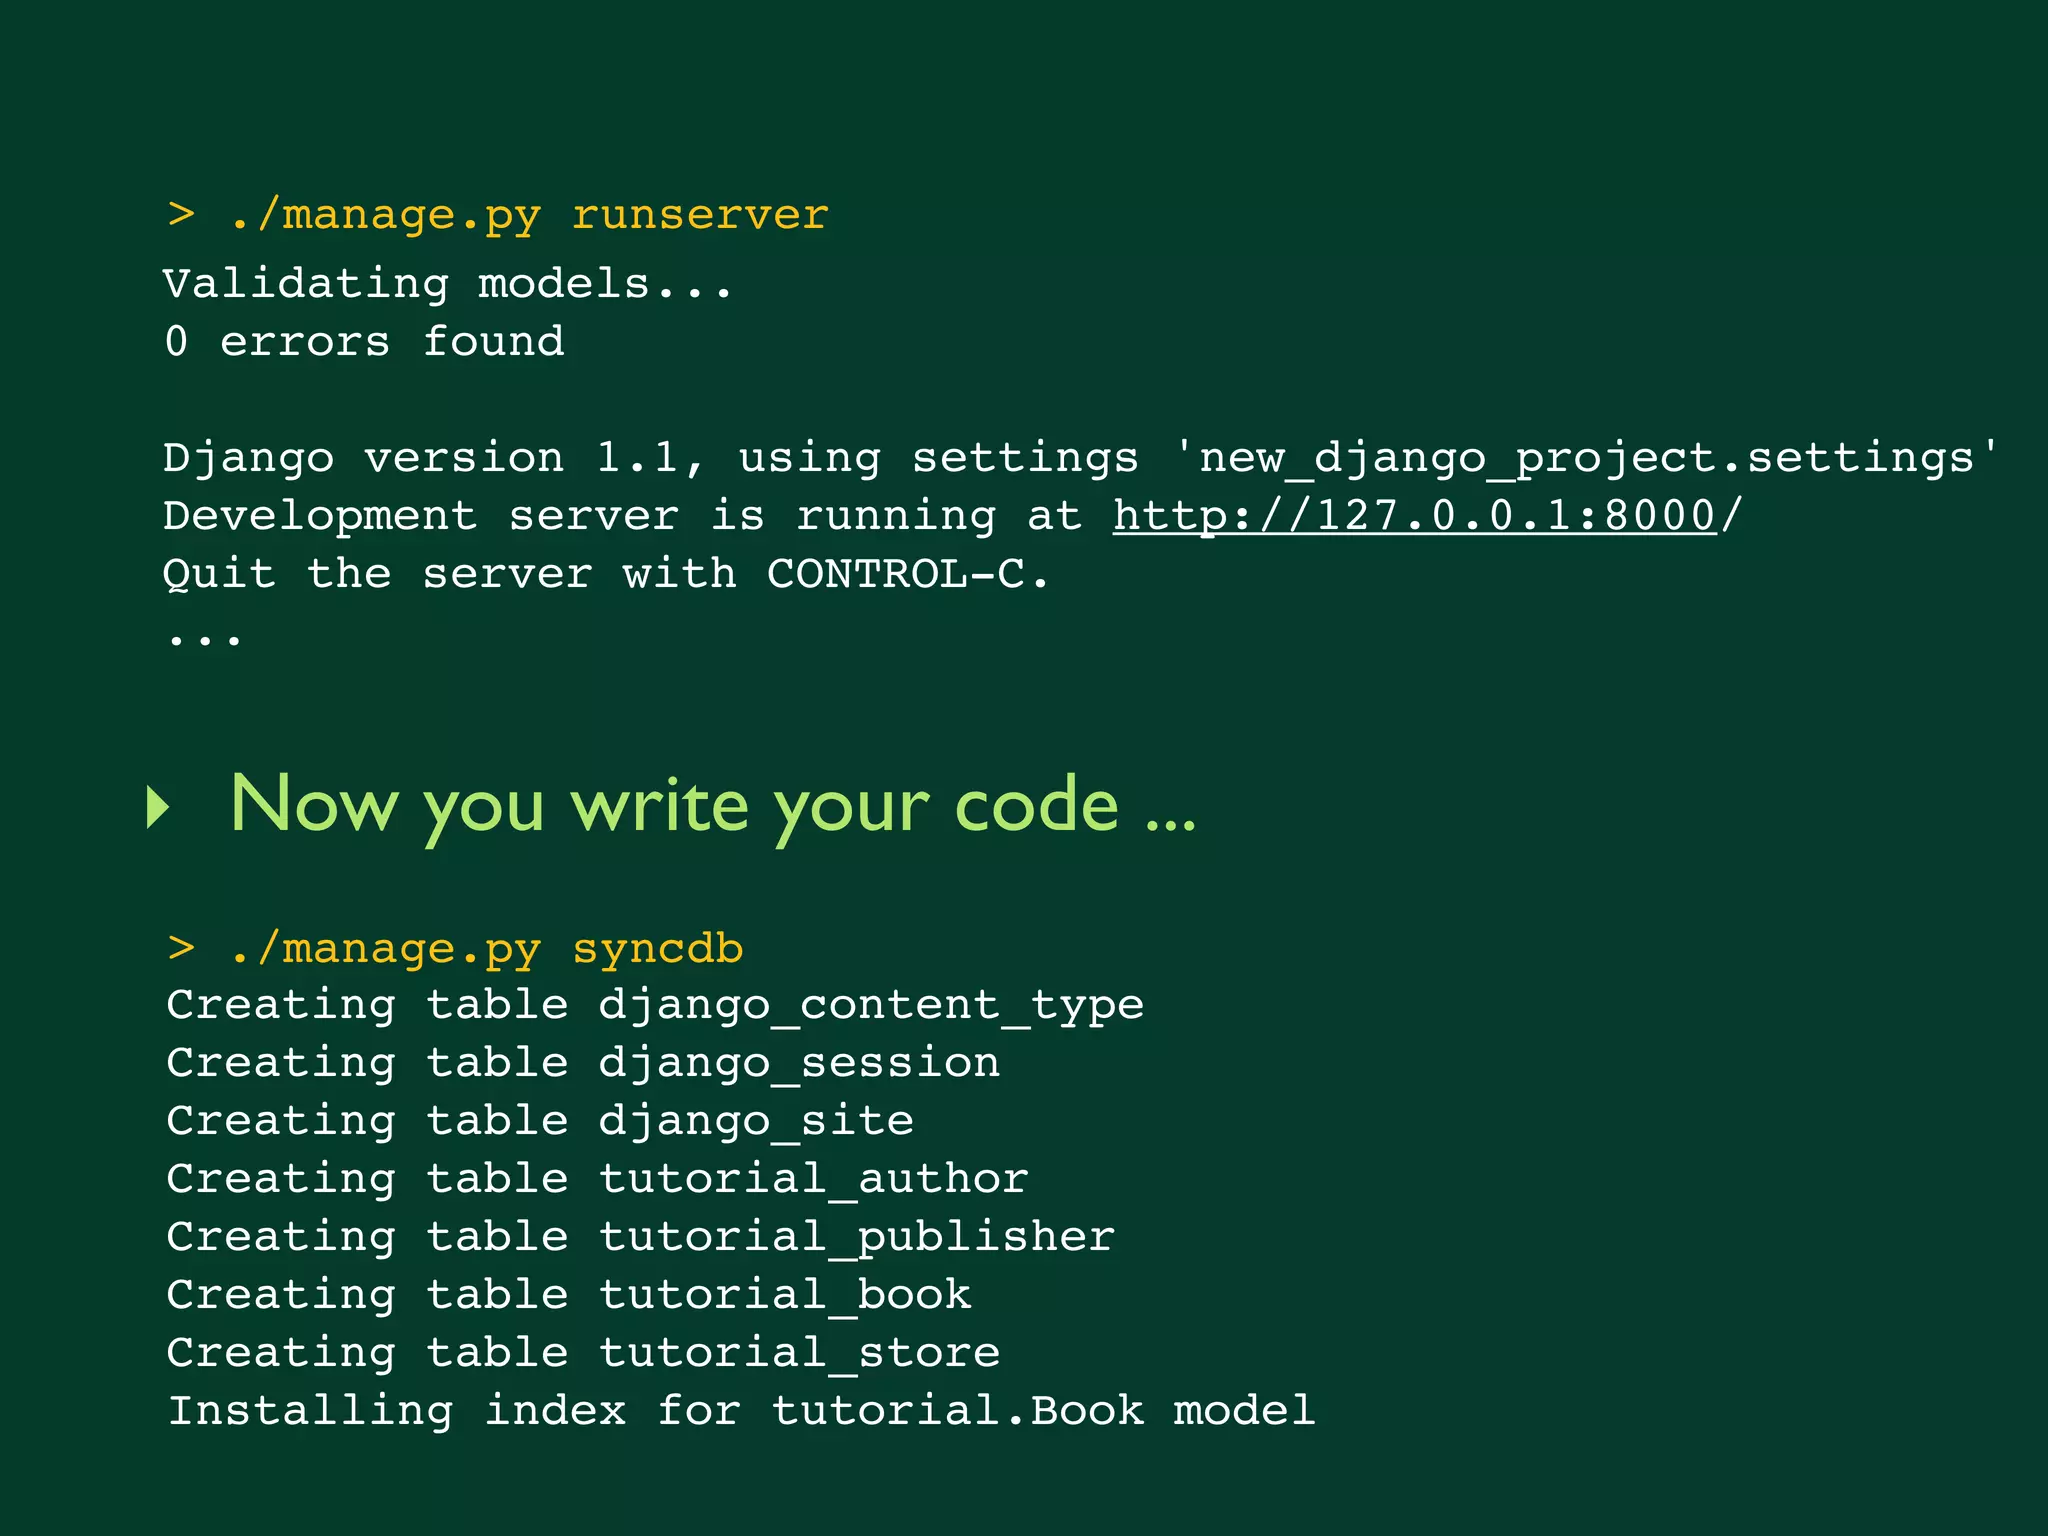The image size is (2048, 1536).
Task: Click the triangle bullet before 'Now you write'
Action: coord(158,807)
